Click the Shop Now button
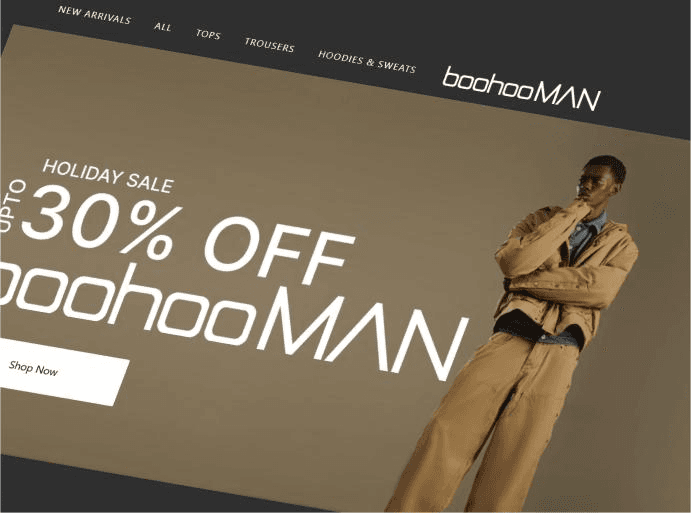Viewport: 691px width, 513px height. [x=61, y=372]
